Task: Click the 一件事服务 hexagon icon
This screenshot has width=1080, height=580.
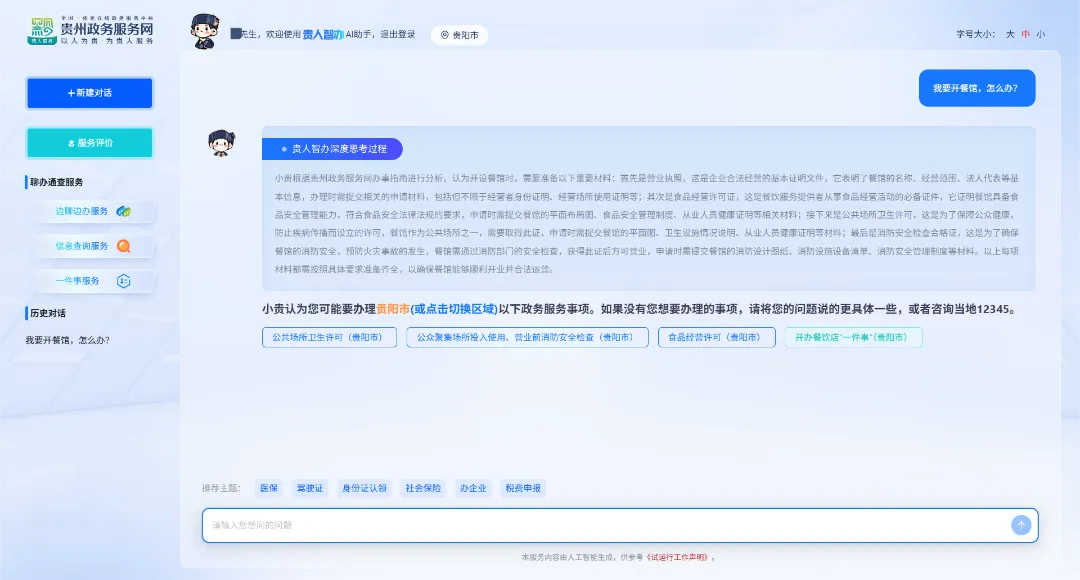Action: click(123, 281)
